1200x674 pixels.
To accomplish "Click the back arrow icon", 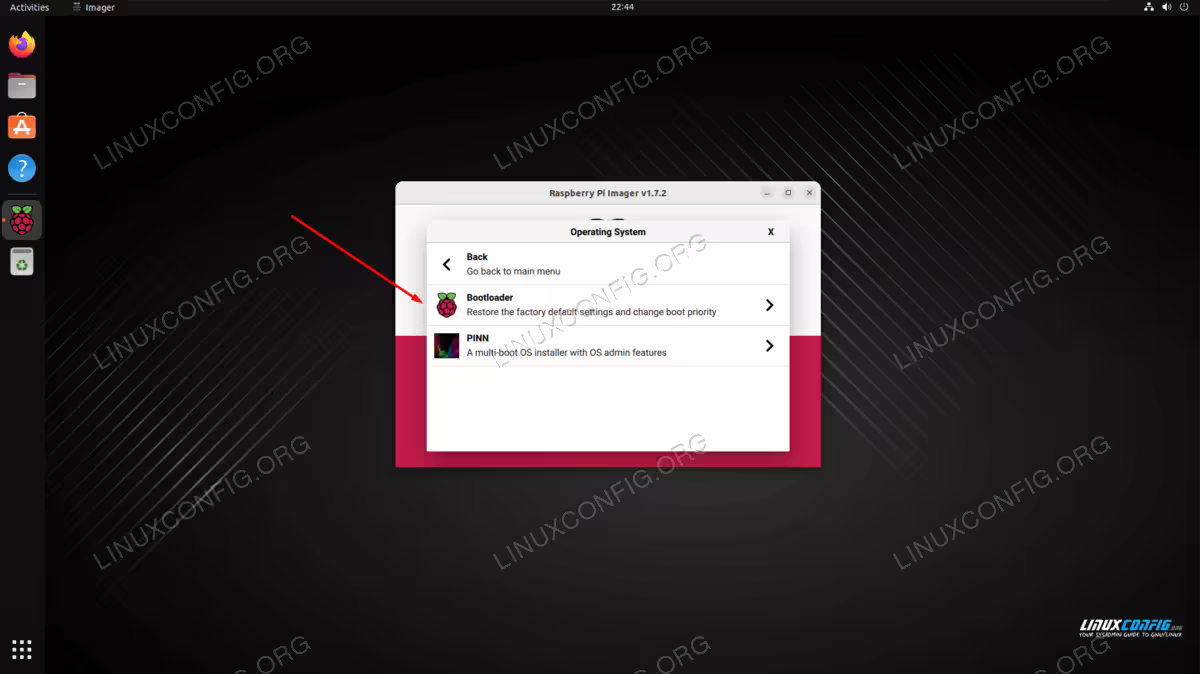I will point(447,265).
